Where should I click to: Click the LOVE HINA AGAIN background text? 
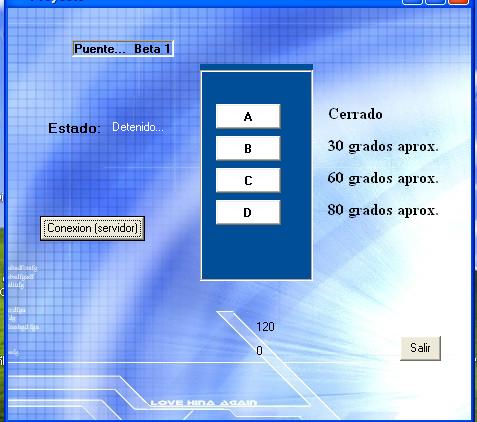(x=204, y=403)
